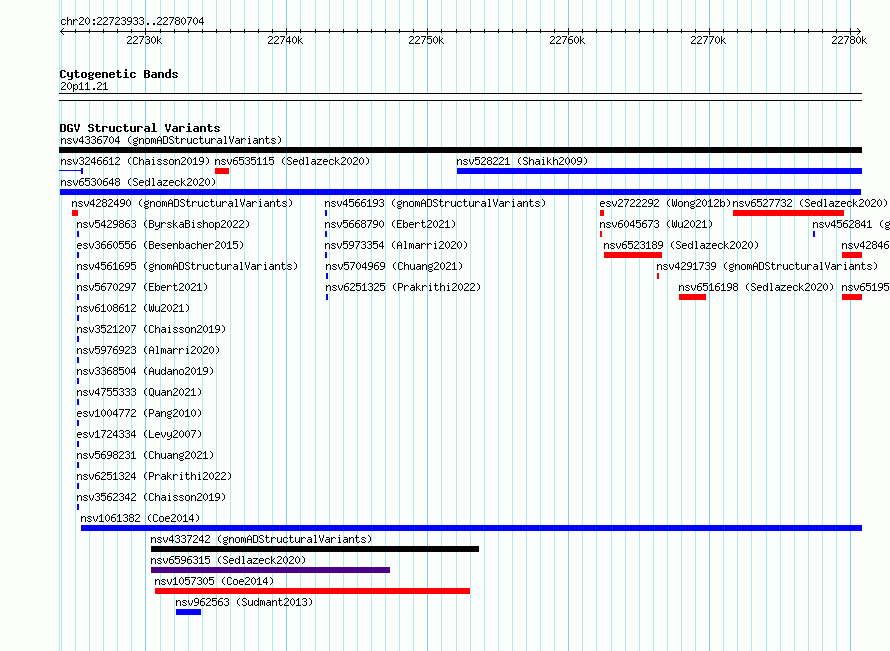The image size is (890, 651).
Task: Click the nsv6530648 long blue bar
Action: [x=460, y=192]
